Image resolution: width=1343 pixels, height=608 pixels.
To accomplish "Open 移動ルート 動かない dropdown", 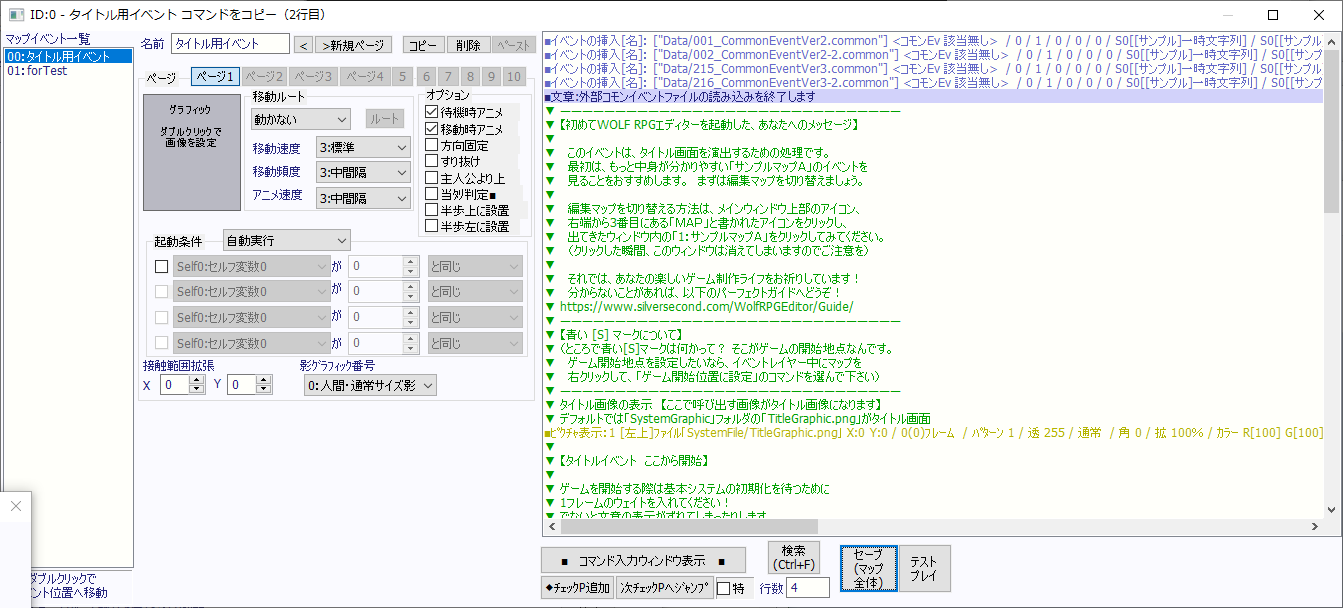I will [x=300, y=120].
